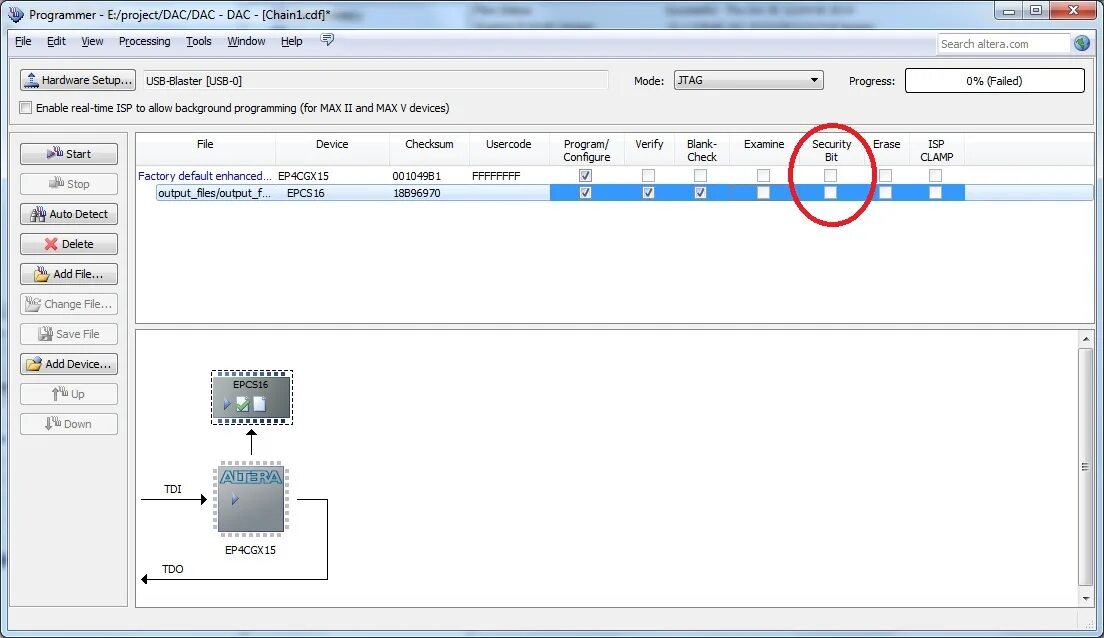Click checksum value 18B96970

pos(417,193)
